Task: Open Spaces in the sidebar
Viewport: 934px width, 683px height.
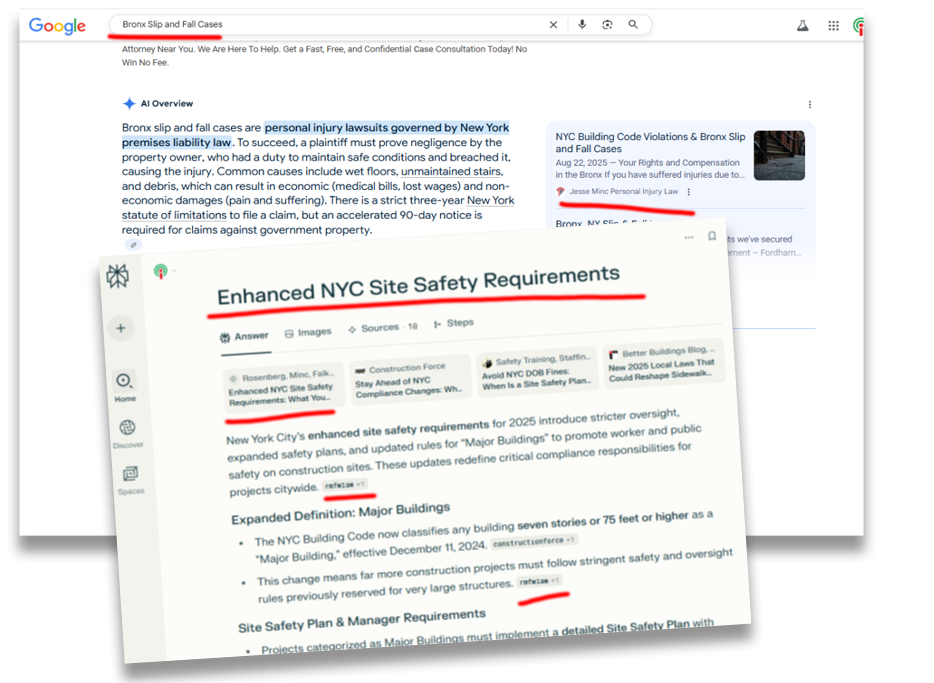Action: (130, 477)
